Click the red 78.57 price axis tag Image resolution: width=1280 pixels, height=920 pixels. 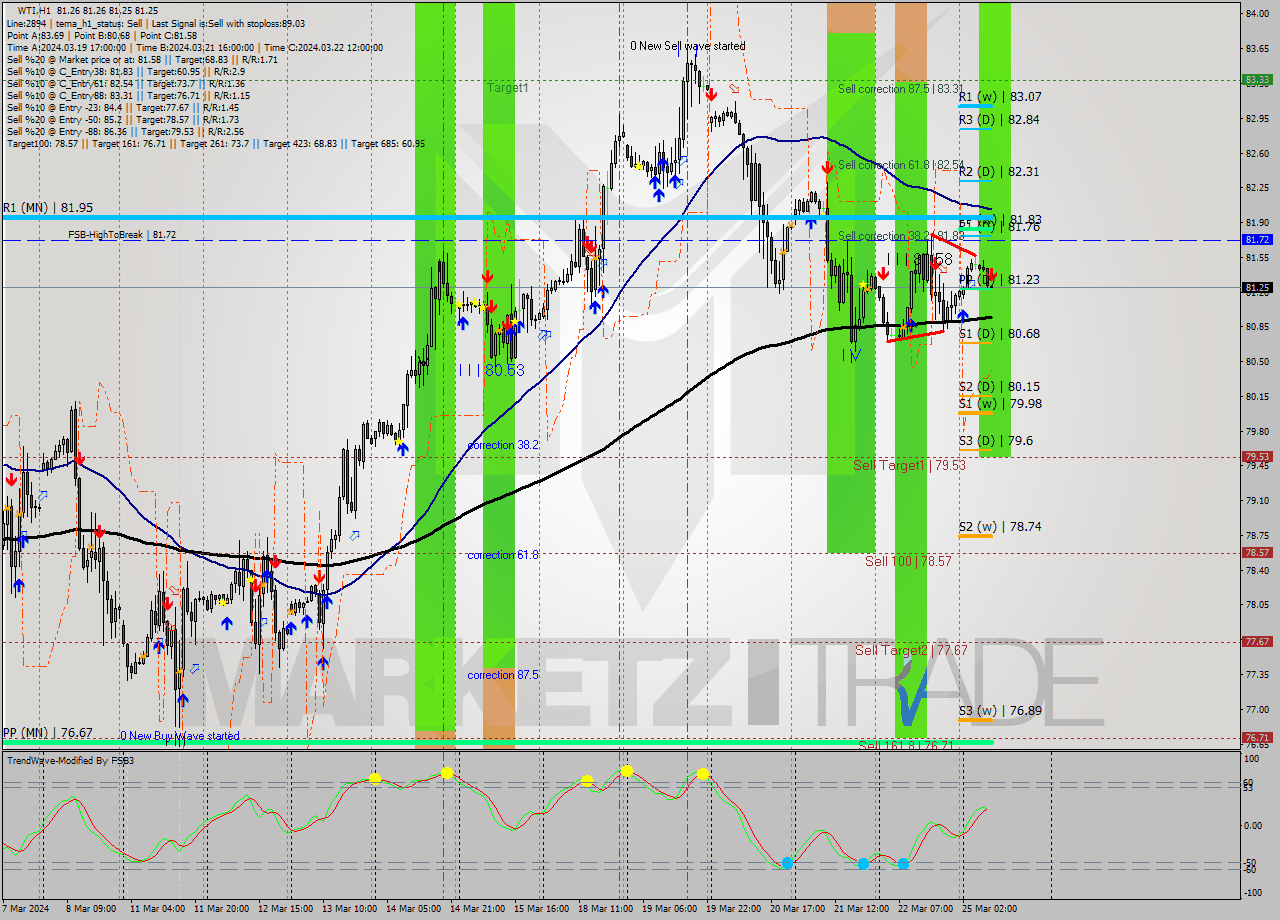pyautogui.click(x=1257, y=552)
